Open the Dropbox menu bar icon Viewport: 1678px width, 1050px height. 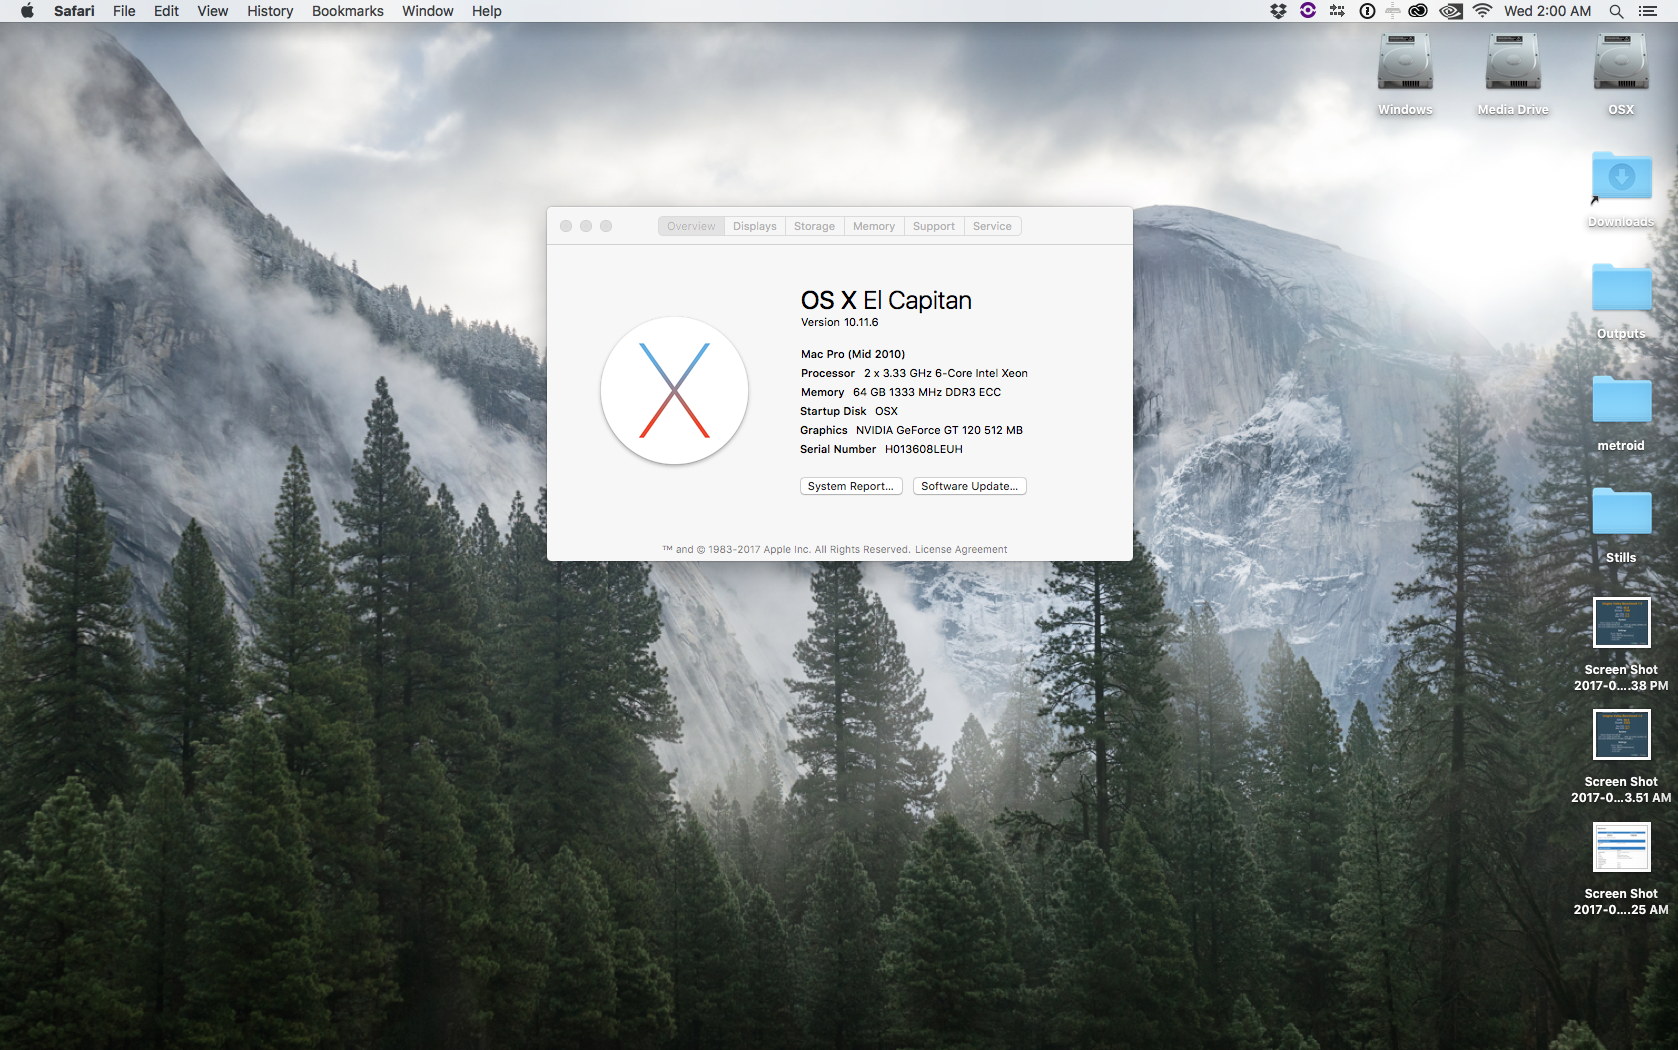tap(1278, 11)
